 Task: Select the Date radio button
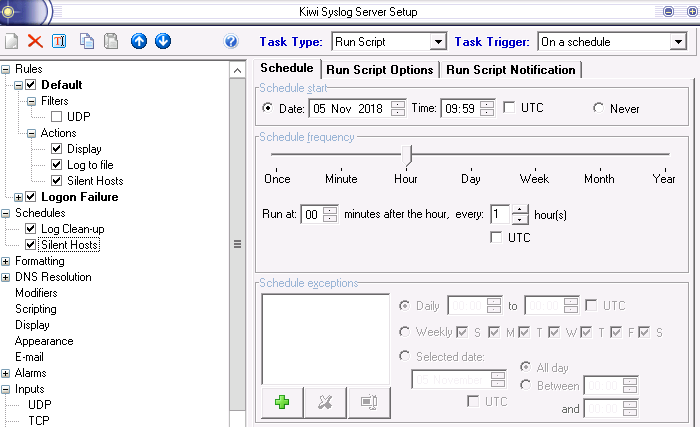click(x=267, y=108)
